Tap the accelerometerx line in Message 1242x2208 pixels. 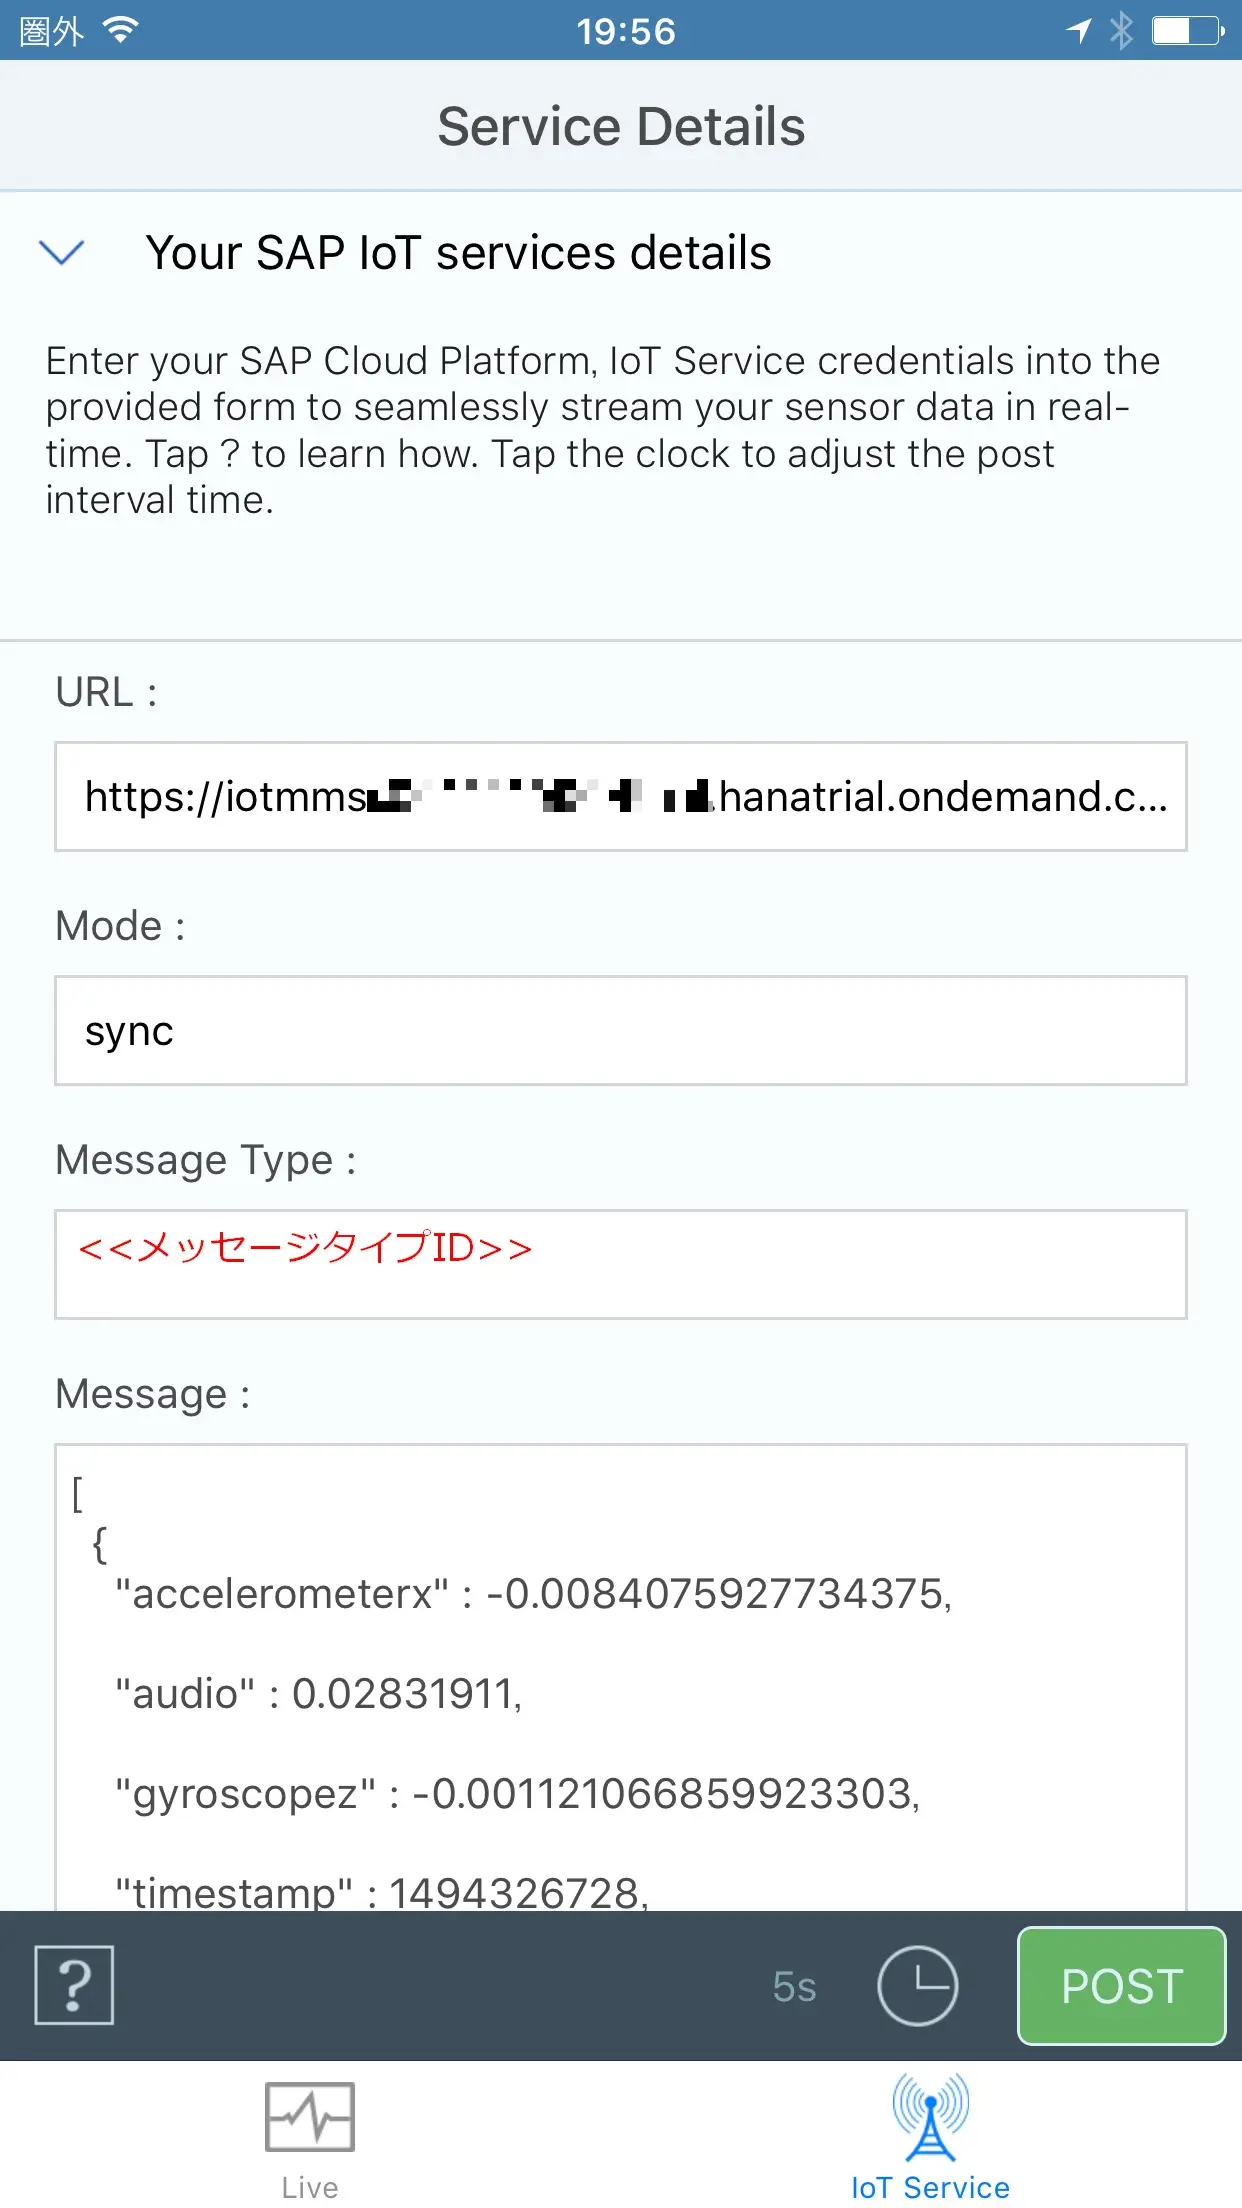(x=534, y=1594)
